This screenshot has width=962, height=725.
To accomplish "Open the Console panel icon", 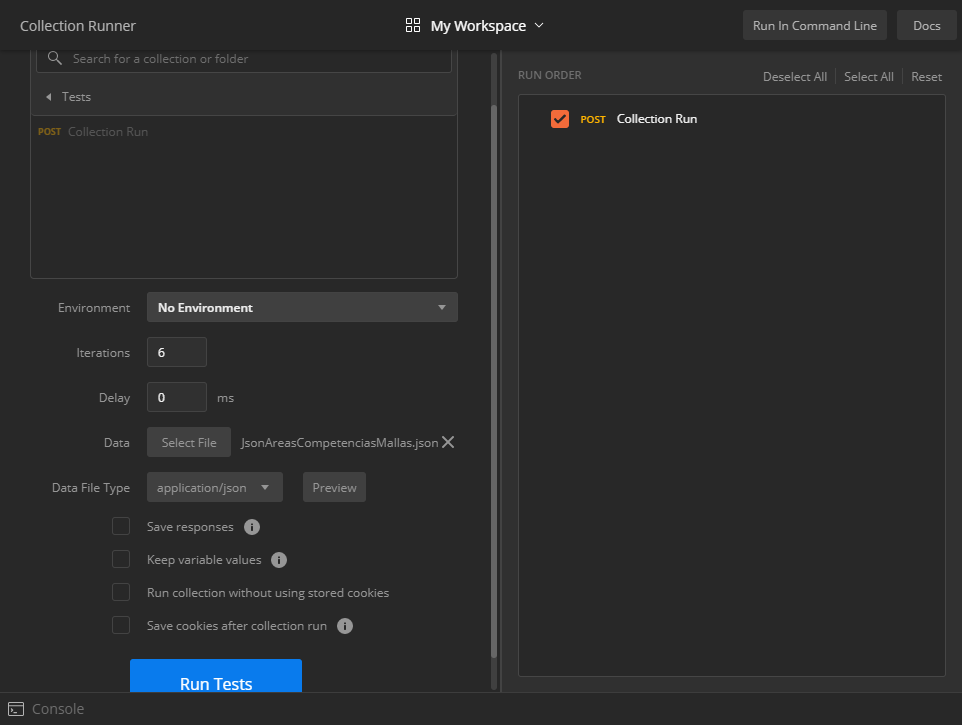I will [16, 709].
